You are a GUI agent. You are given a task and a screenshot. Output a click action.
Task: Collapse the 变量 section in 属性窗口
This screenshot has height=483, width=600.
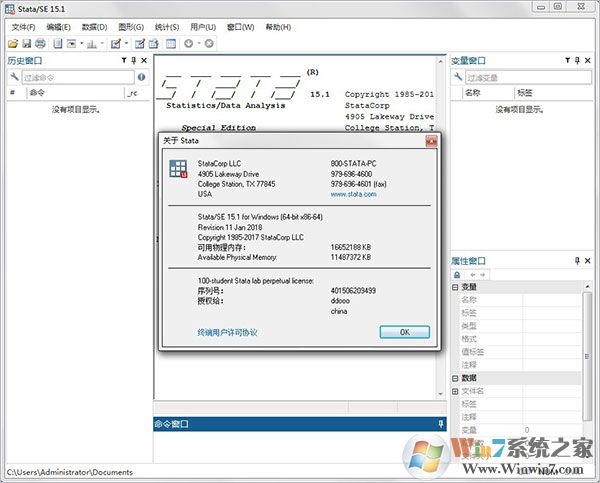click(455, 287)
